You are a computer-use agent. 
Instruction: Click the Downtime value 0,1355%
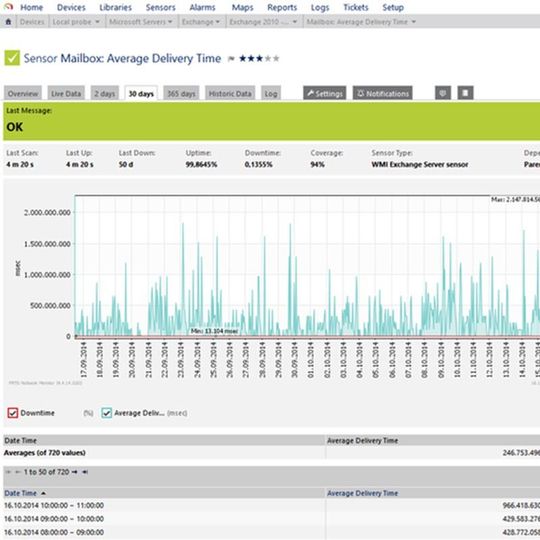259,165
